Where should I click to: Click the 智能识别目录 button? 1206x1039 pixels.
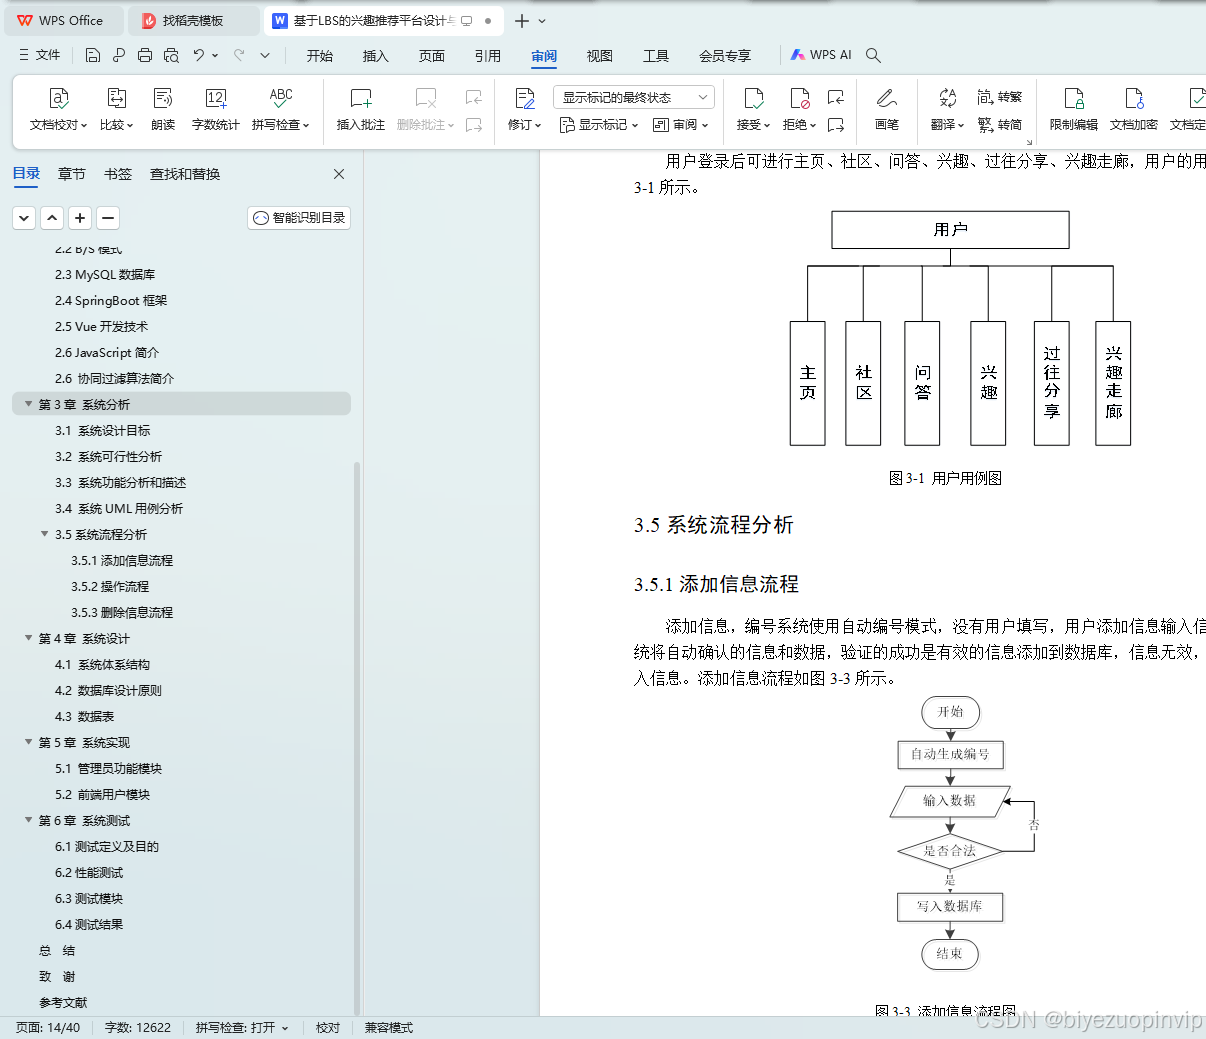coord(299,217)
